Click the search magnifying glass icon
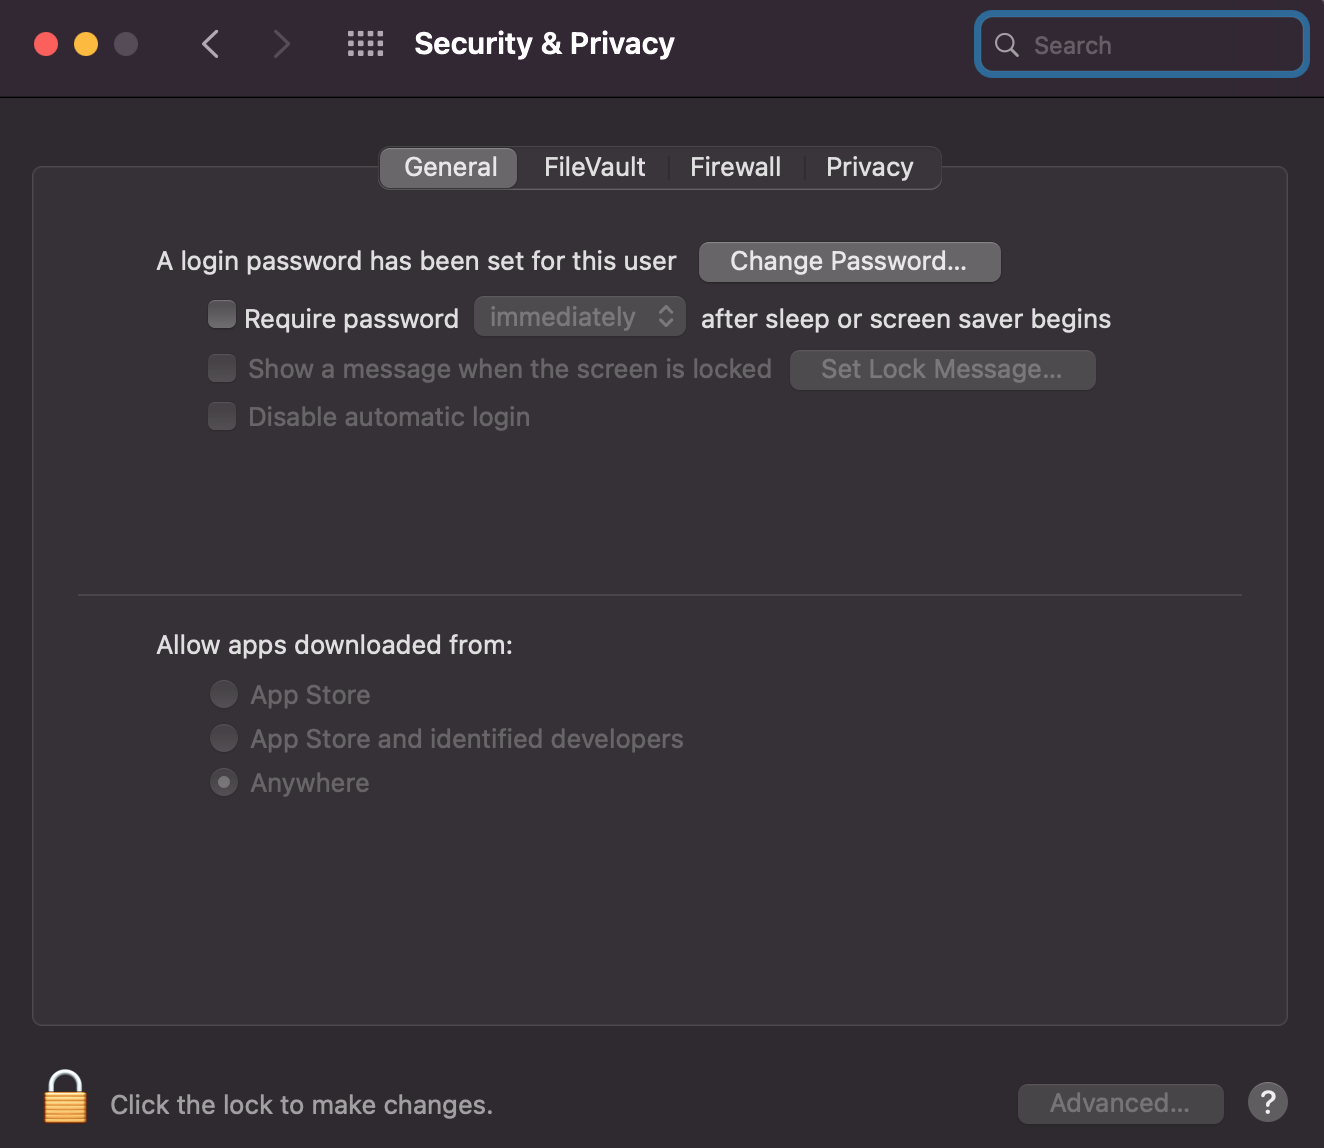The image size is (1324, 1148). point(1007,44)
